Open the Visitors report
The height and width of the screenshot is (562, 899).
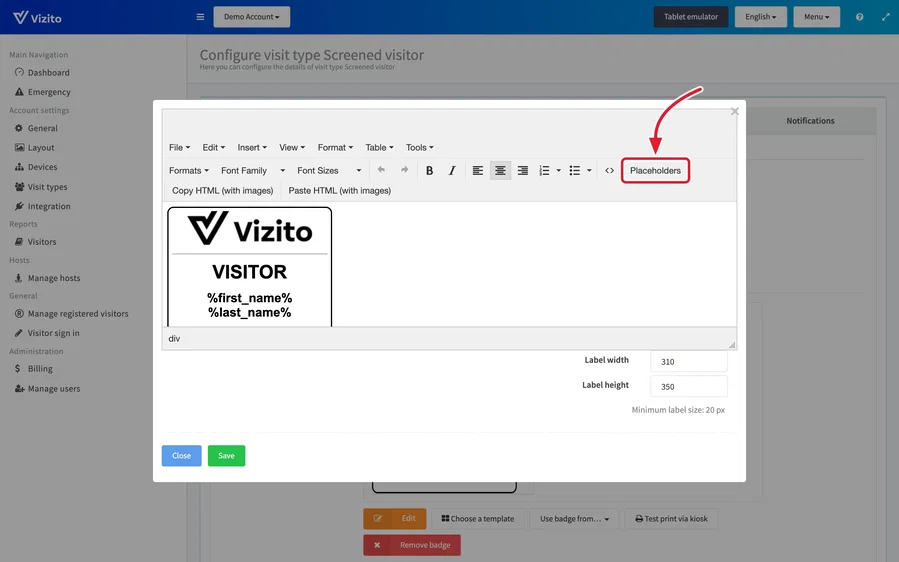42,242
